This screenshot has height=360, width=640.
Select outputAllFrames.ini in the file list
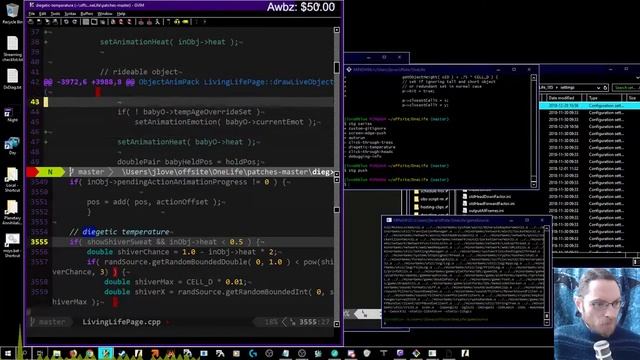click(x=483, y=211)
